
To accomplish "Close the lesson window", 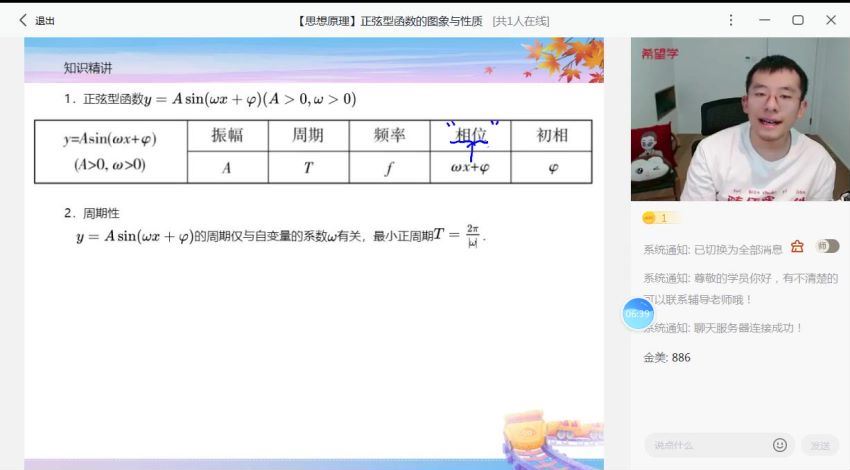I will click(x=831, y=20).
